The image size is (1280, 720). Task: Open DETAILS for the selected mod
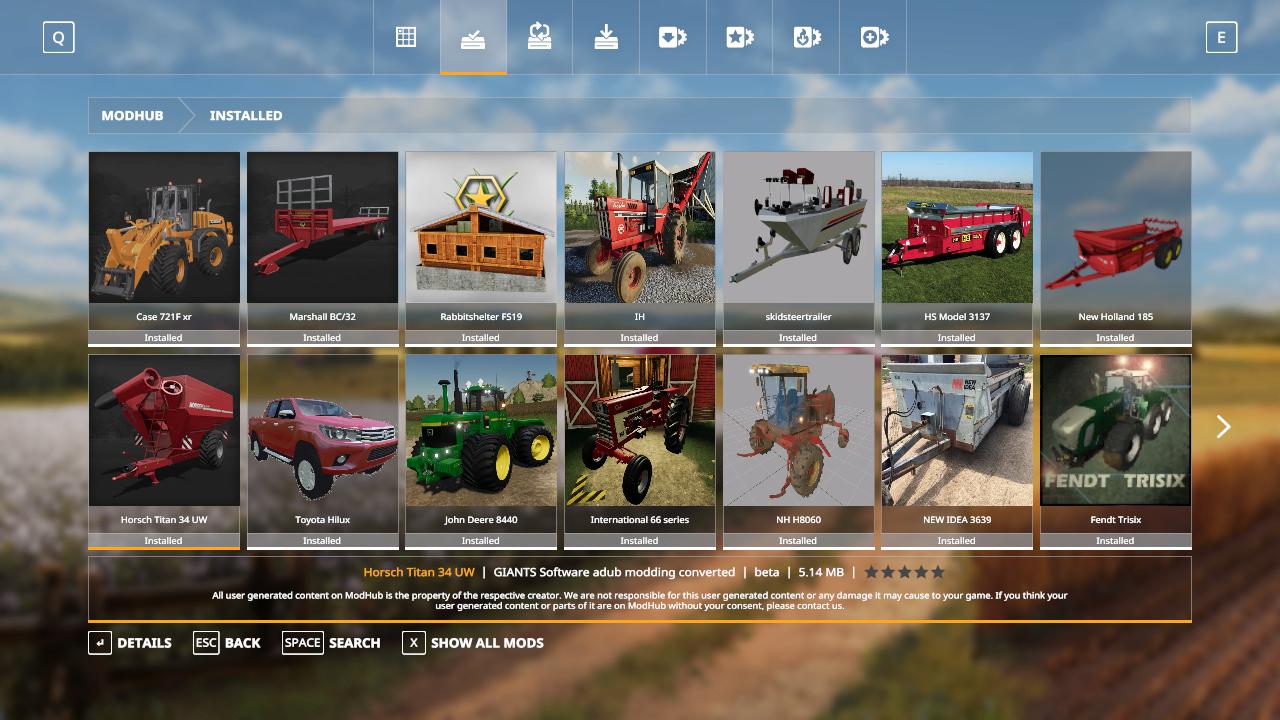tap(130, 643)
